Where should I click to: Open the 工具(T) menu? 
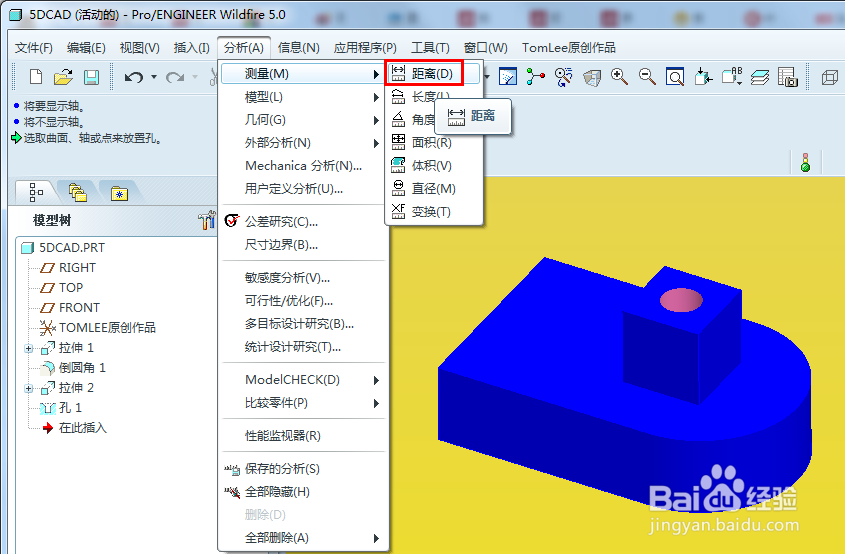(430, 48)
